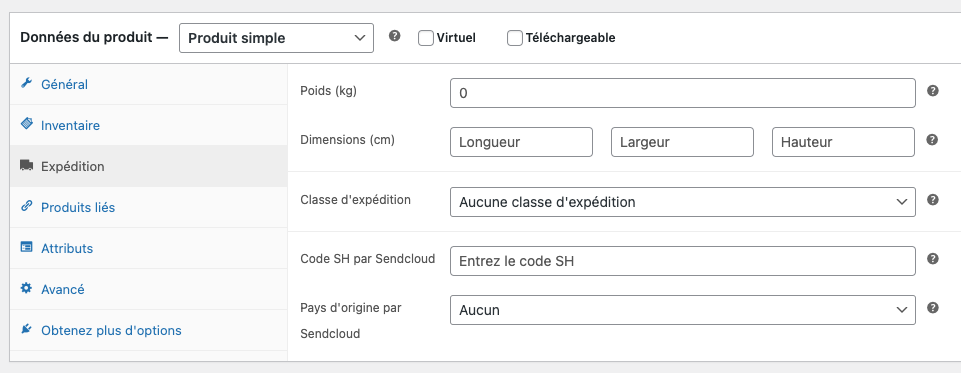Image resolution: width=961 pixels, height=373 pixels.
Task: Click the tag icon next to Inventaire
Action: tap(26, 124)
